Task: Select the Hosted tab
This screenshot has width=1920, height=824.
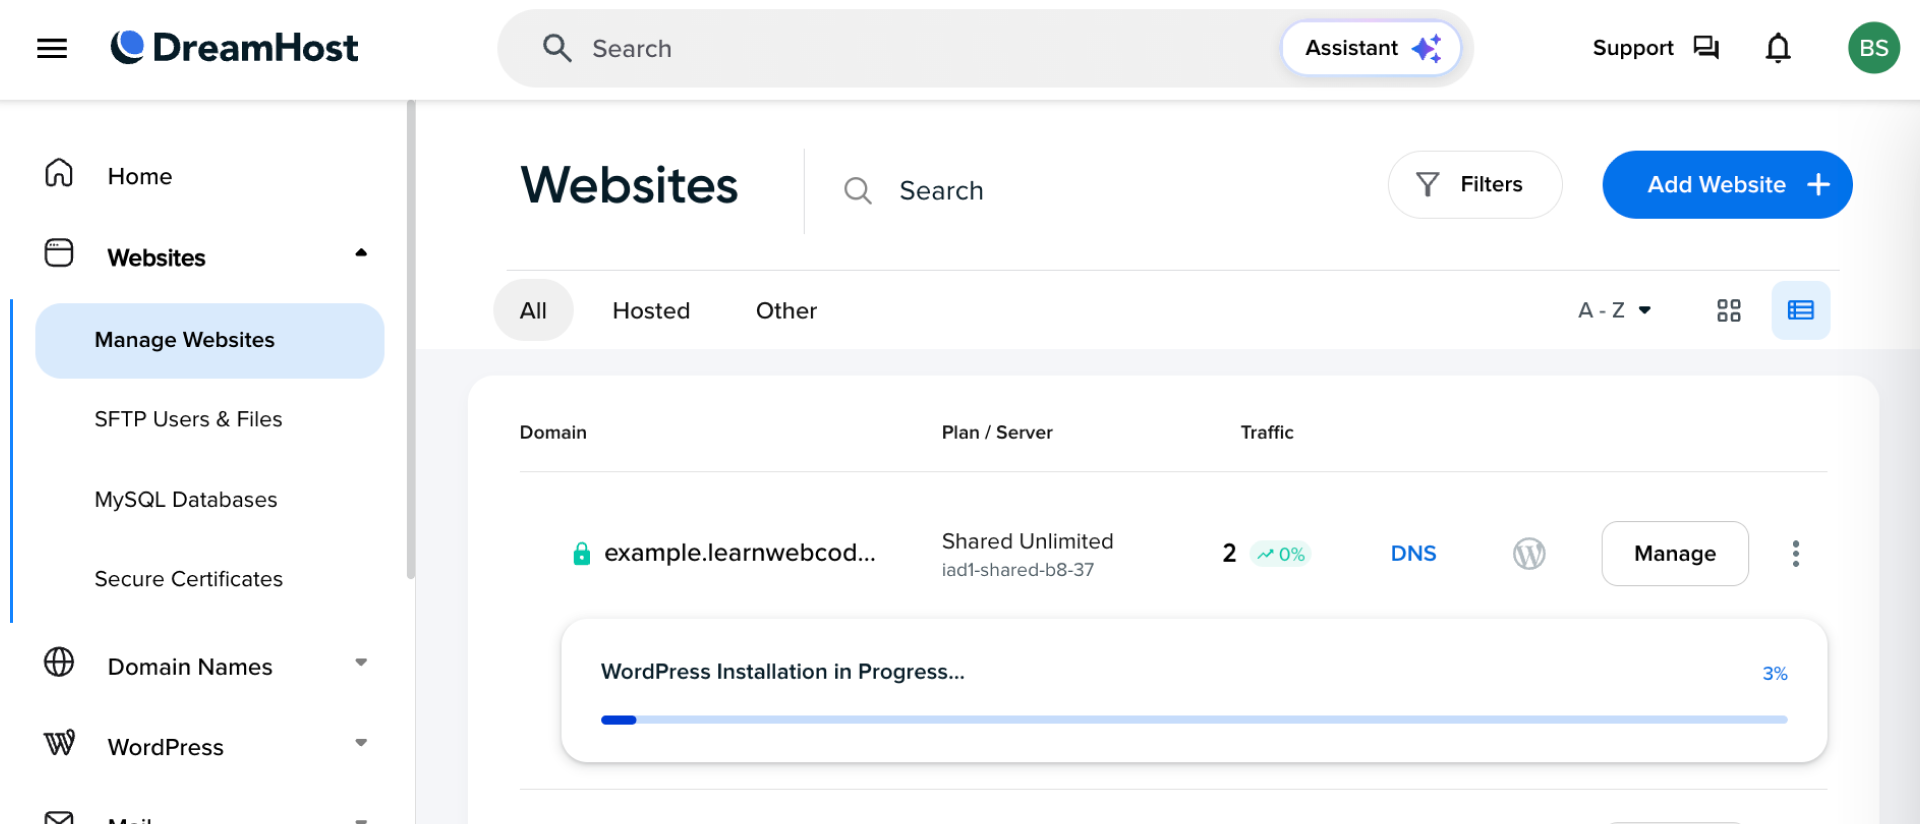Action: click(x=651, y=311)
